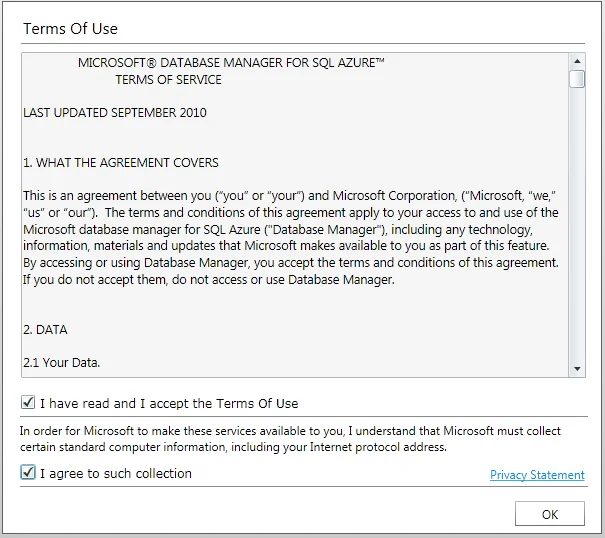This screenshot has width=605, height=538.
Task: Click the agreement paragraph starting 'This is an agreement'
Action: (290, 230)
